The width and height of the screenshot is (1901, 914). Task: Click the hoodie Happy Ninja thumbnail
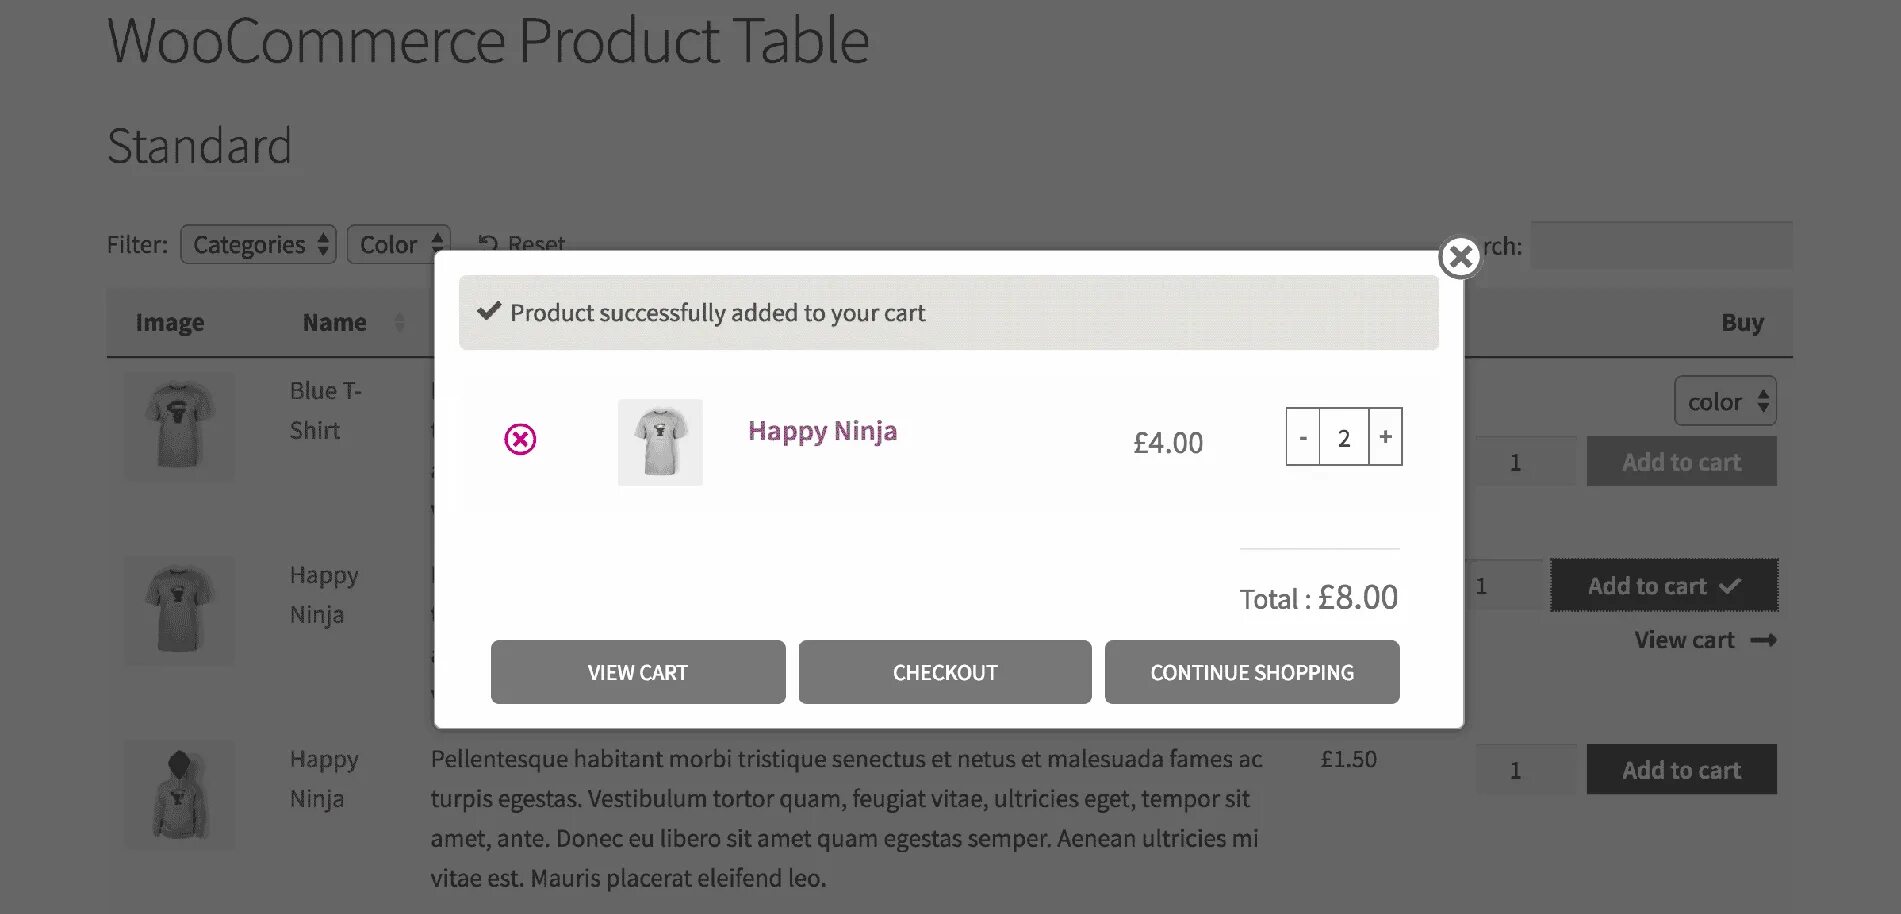(x=179, y=795)
